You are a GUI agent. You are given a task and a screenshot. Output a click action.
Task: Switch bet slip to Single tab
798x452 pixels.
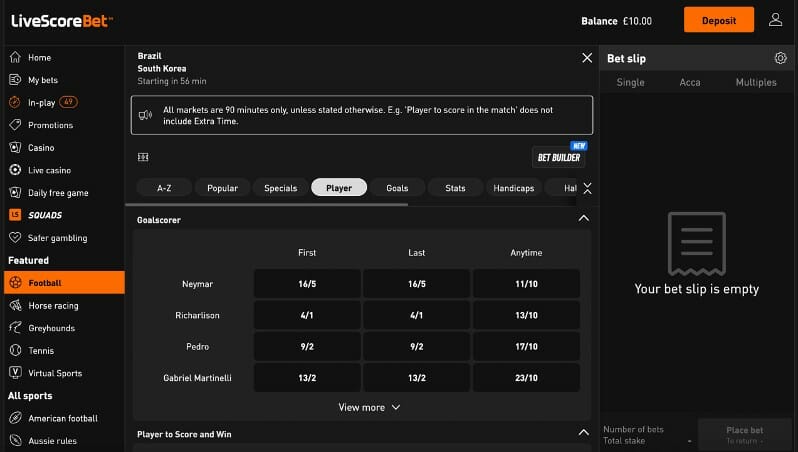631,82
